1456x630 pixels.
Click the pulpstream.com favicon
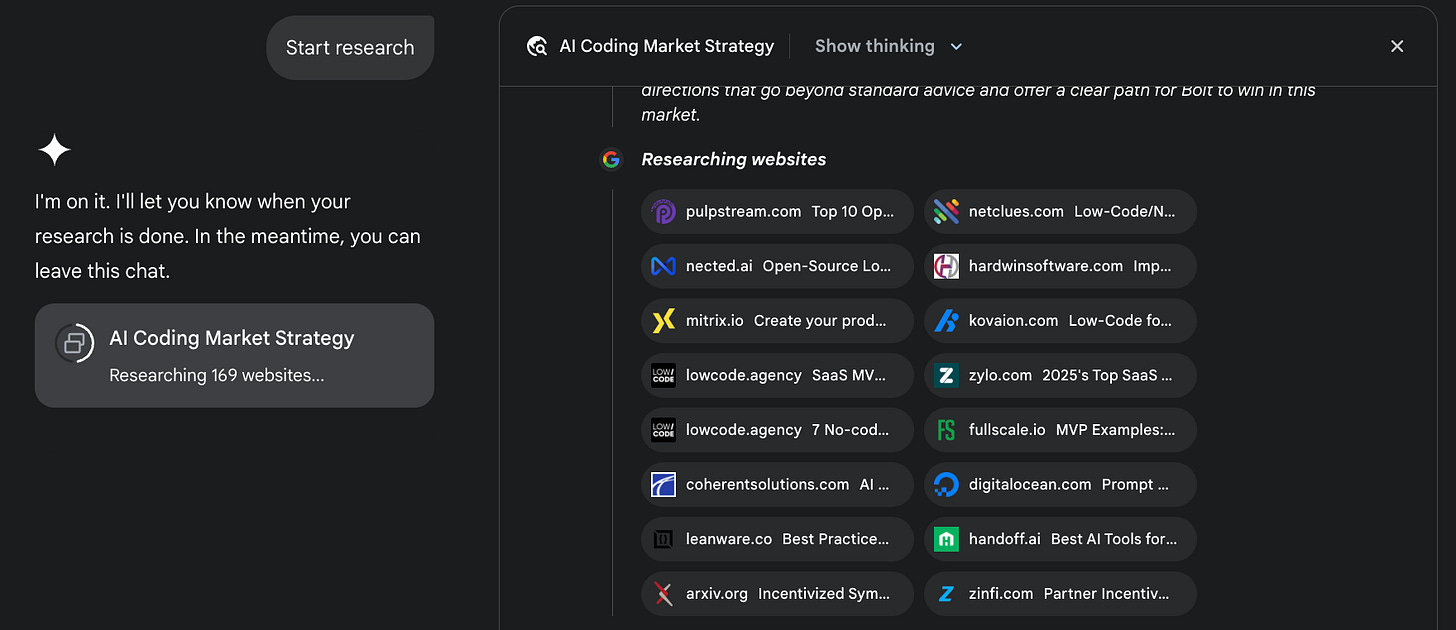[663, 212]
